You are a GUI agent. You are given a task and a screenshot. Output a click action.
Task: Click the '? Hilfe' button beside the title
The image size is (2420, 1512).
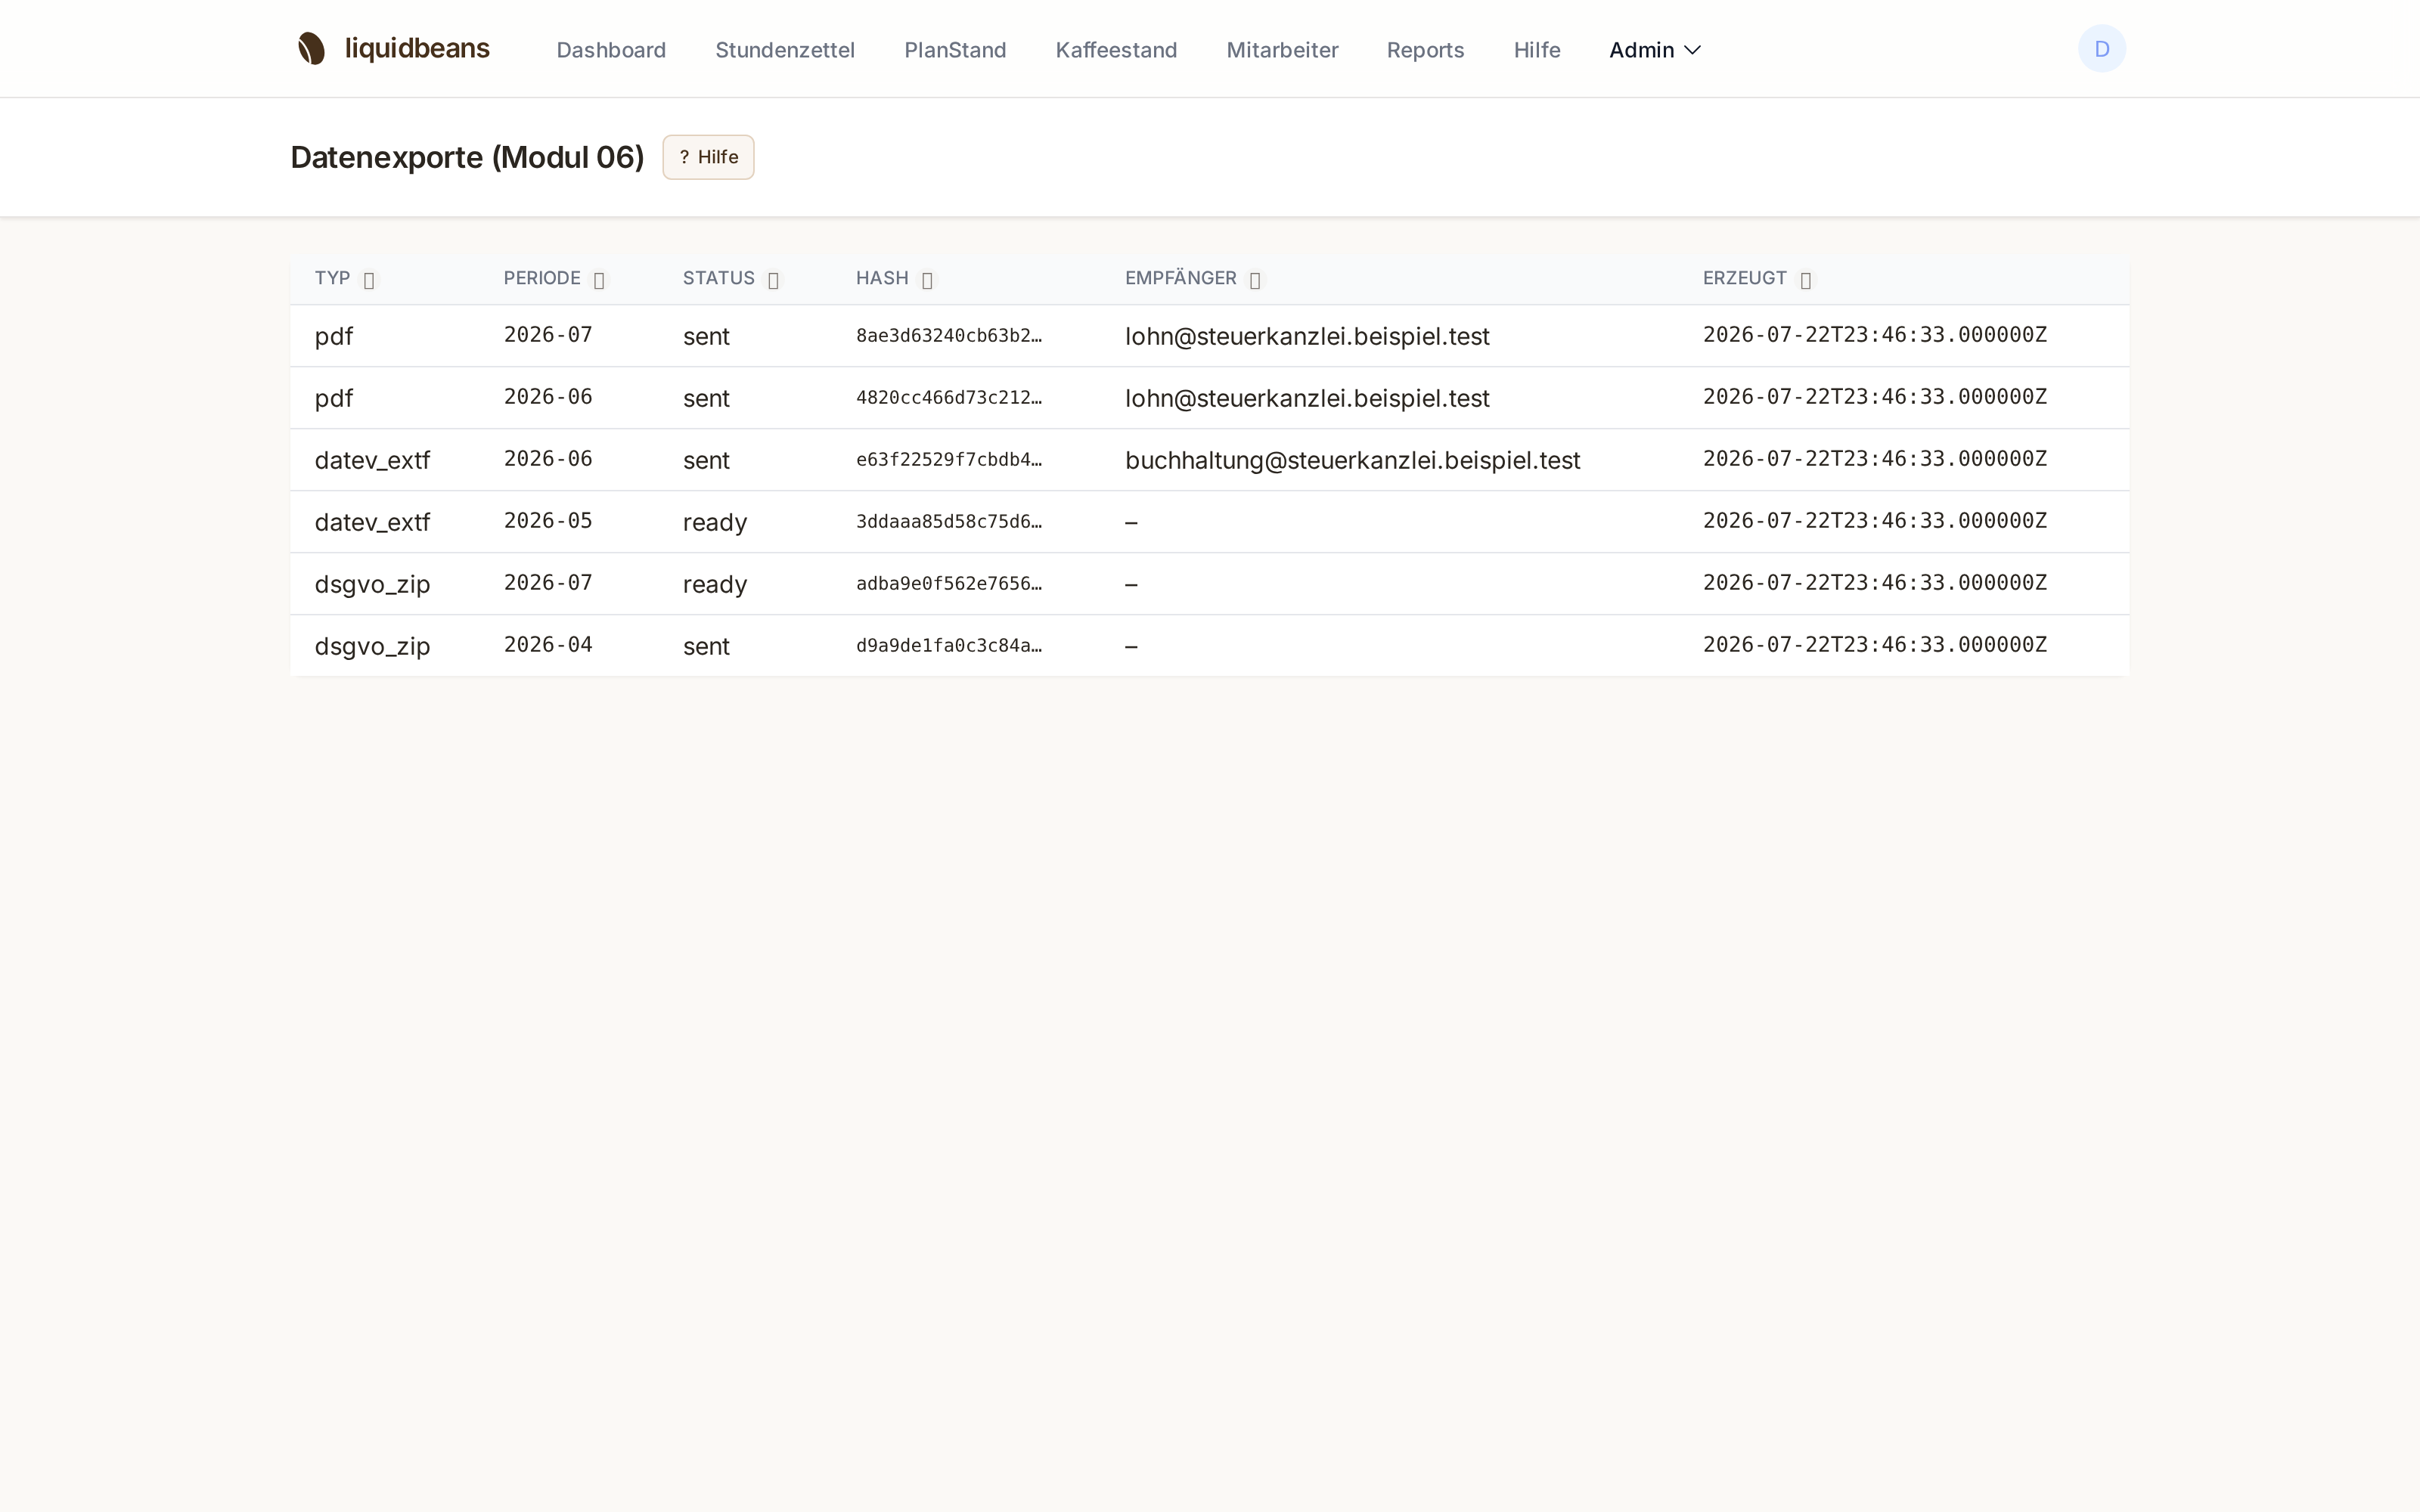(708, 157)
